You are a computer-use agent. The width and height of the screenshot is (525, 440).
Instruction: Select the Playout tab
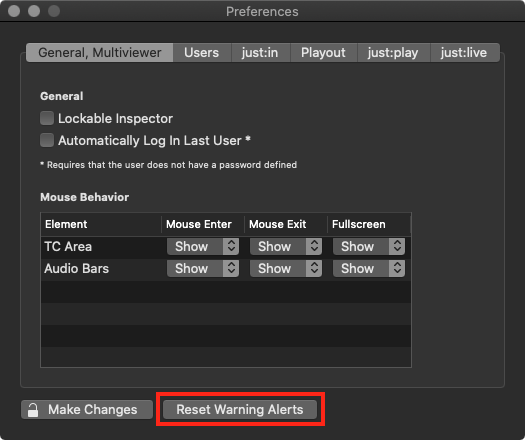(x=323, y=53)
